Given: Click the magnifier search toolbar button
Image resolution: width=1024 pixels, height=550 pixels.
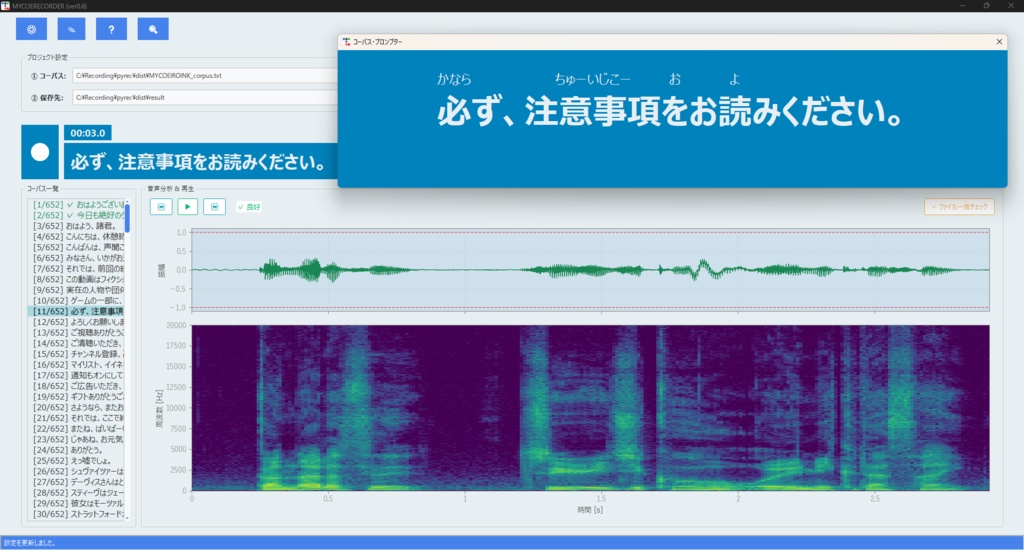Looking at the screenshot, I should (x=153, y=29).
